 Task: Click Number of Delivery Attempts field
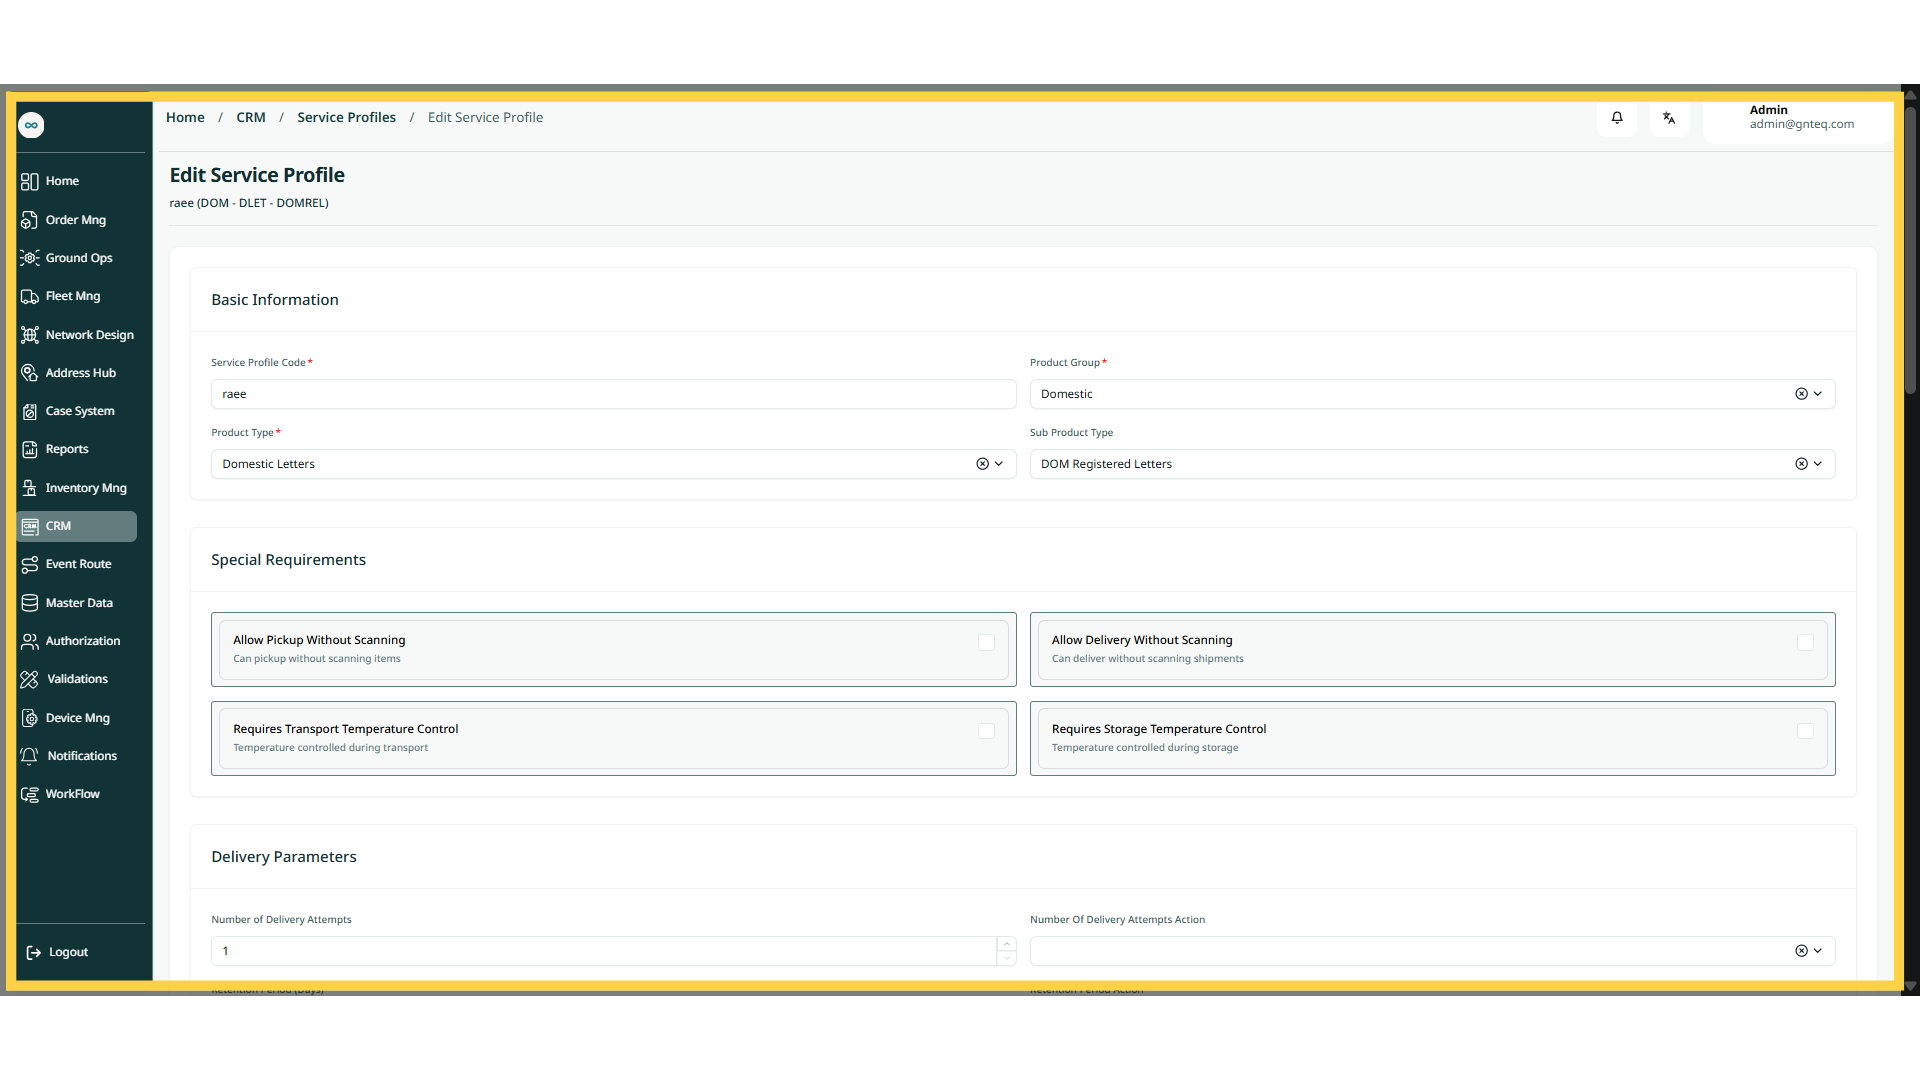click(603, 951)
